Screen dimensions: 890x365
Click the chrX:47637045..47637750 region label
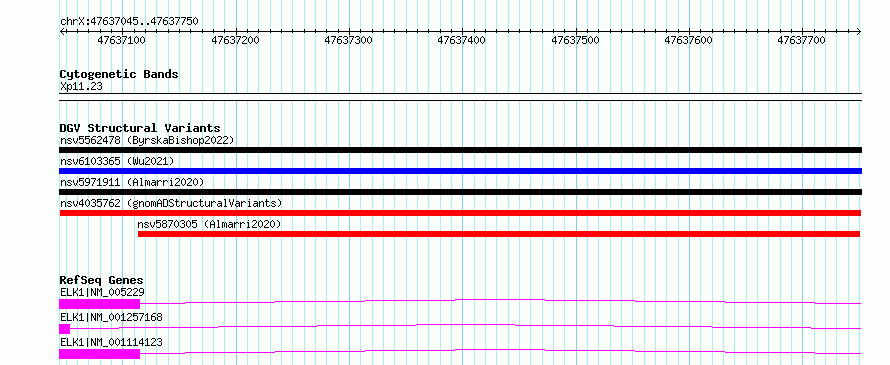click(129, 21)
